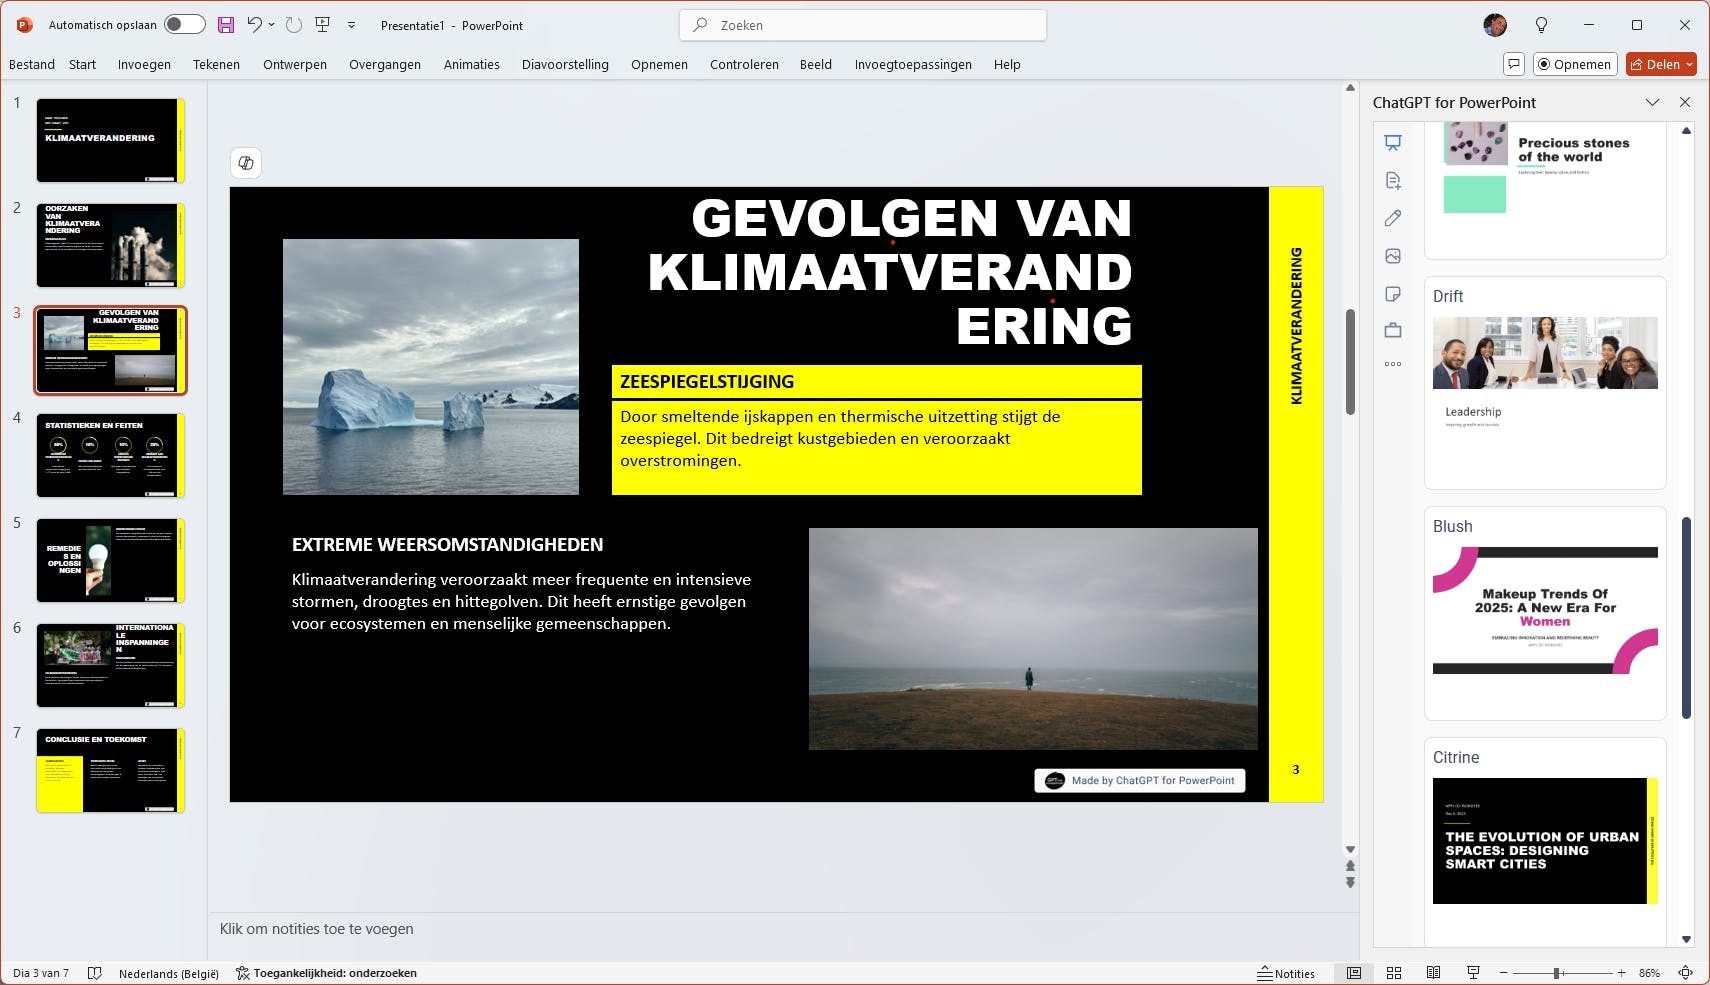The width and height of the screenshot is (1710, 985).
Task: Open the Animaties tab
Action: 472,64
